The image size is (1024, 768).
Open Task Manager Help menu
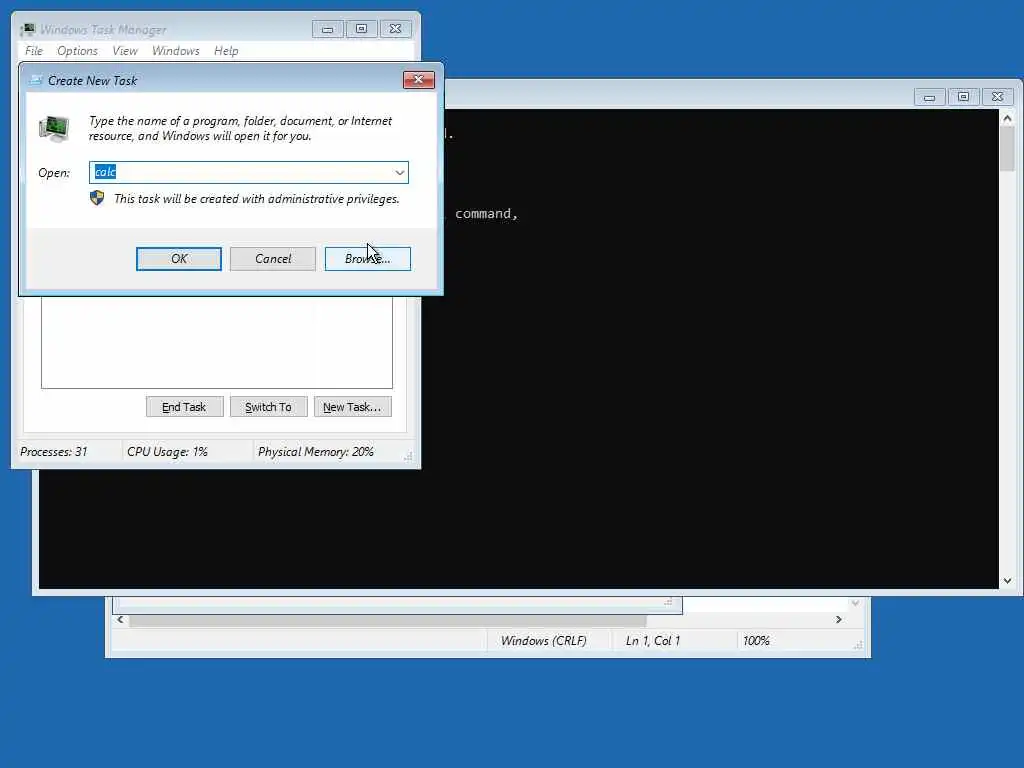226,51
